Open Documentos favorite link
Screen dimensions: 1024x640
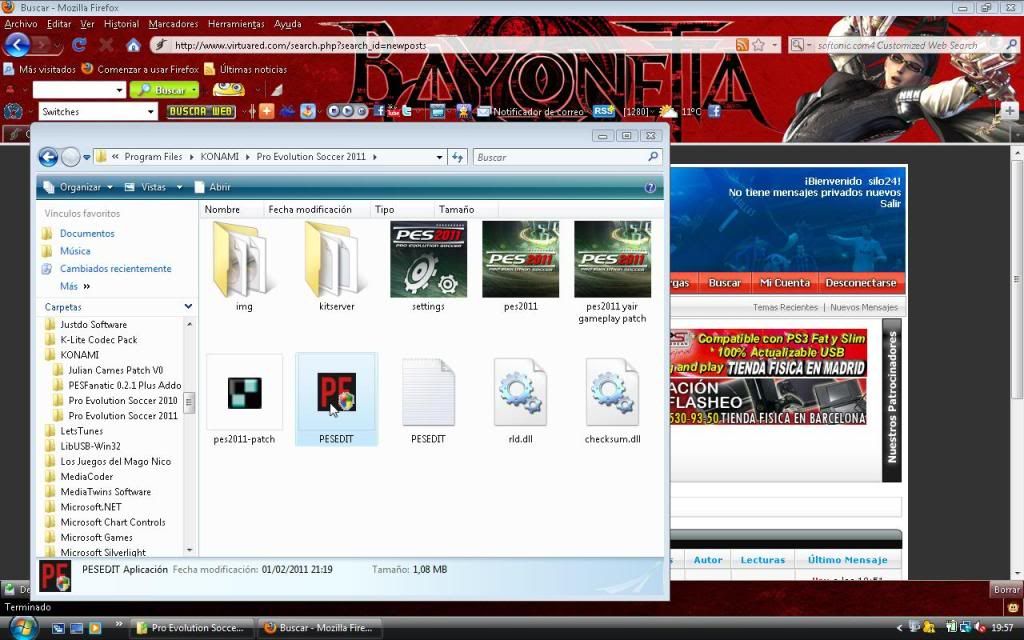point(87,233)
